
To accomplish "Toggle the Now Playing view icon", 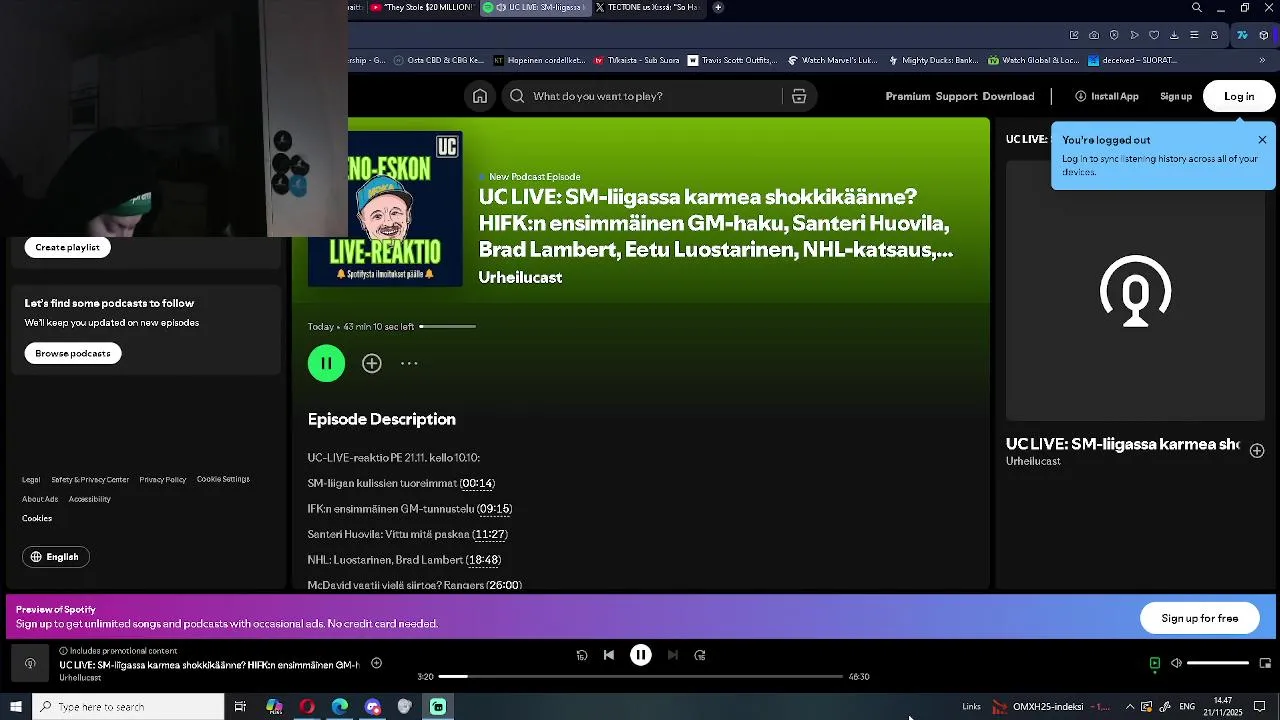I will pyautogui.click(x=1155, y=663).
